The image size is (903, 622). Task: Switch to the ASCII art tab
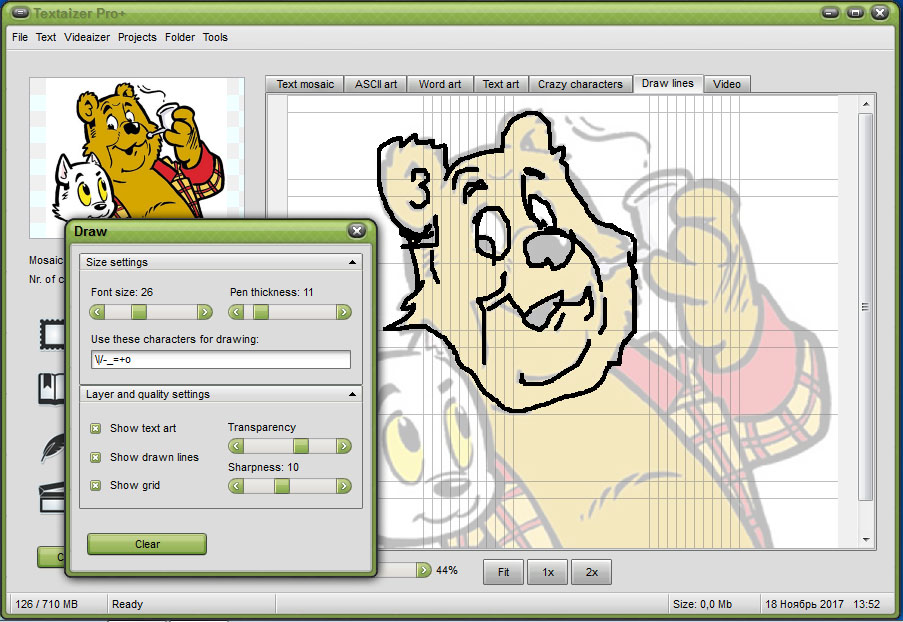point(375,84)
